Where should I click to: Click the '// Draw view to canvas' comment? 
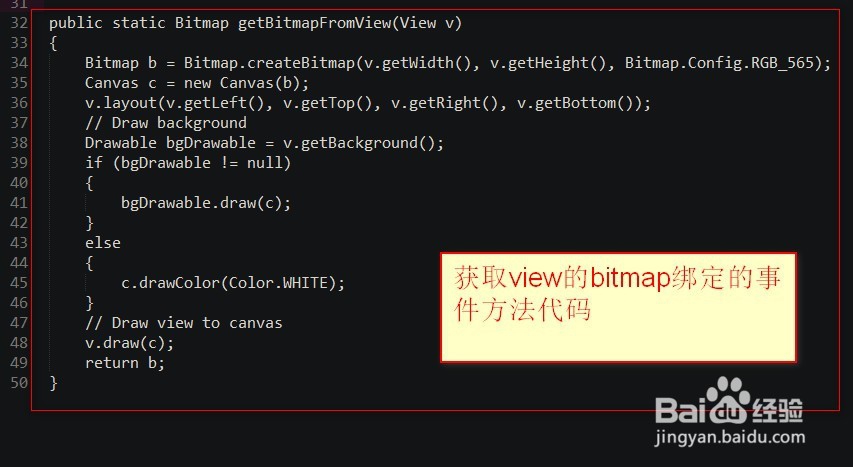click(184, 323)
